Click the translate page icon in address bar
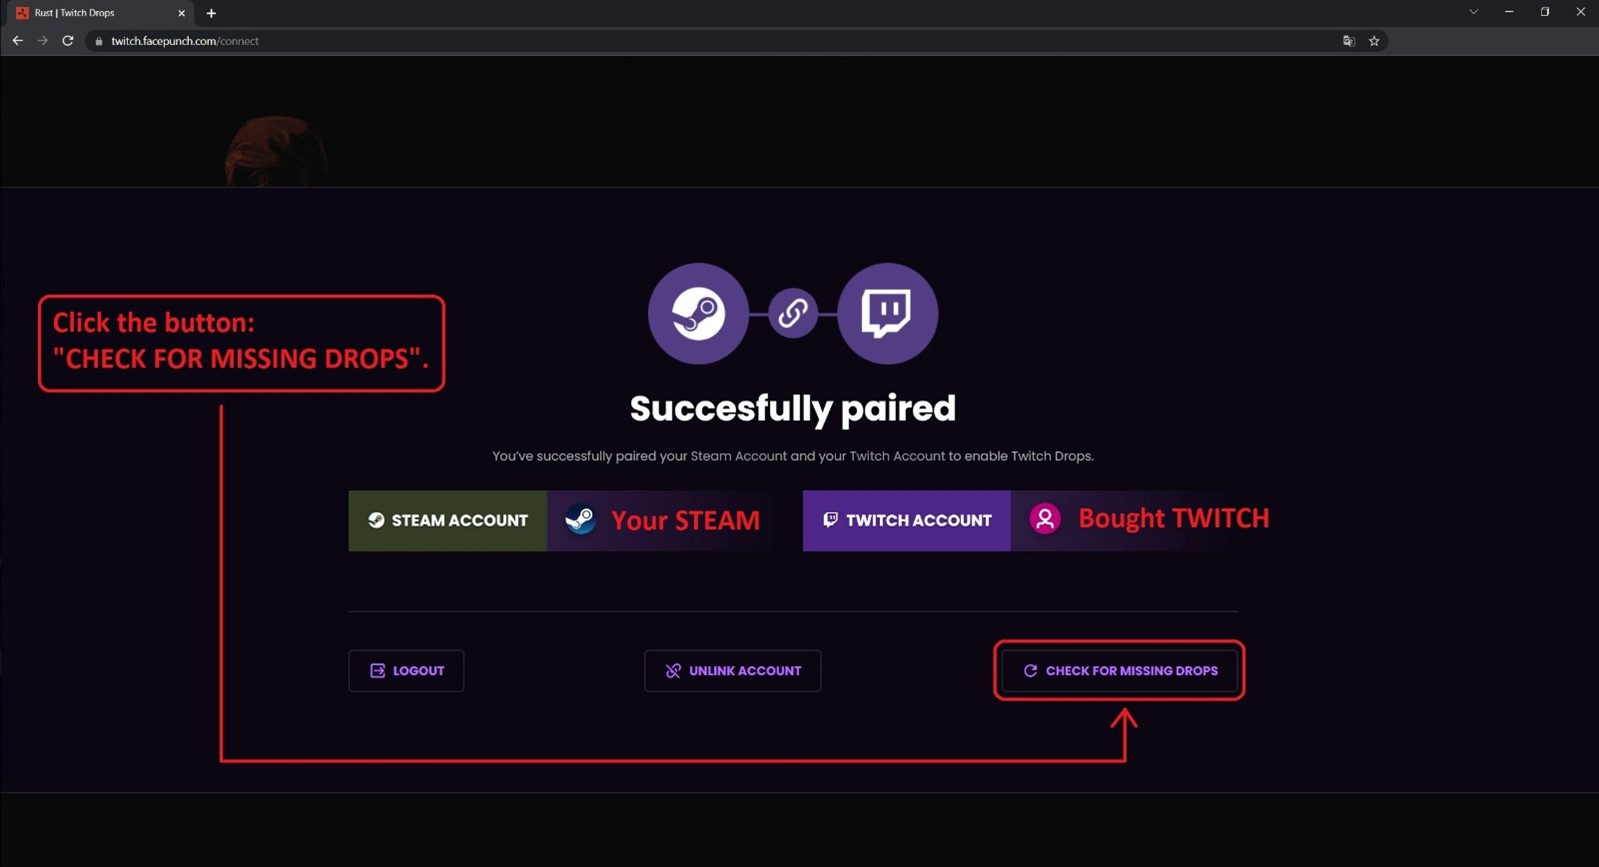This screenshot has height=867, width=1599. coord(1349,41)
